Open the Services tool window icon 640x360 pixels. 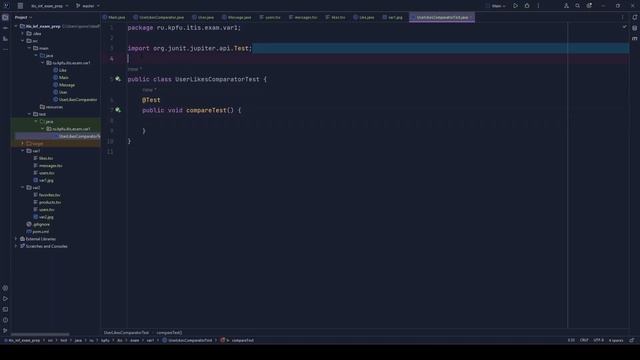click(x=5, y=288)
